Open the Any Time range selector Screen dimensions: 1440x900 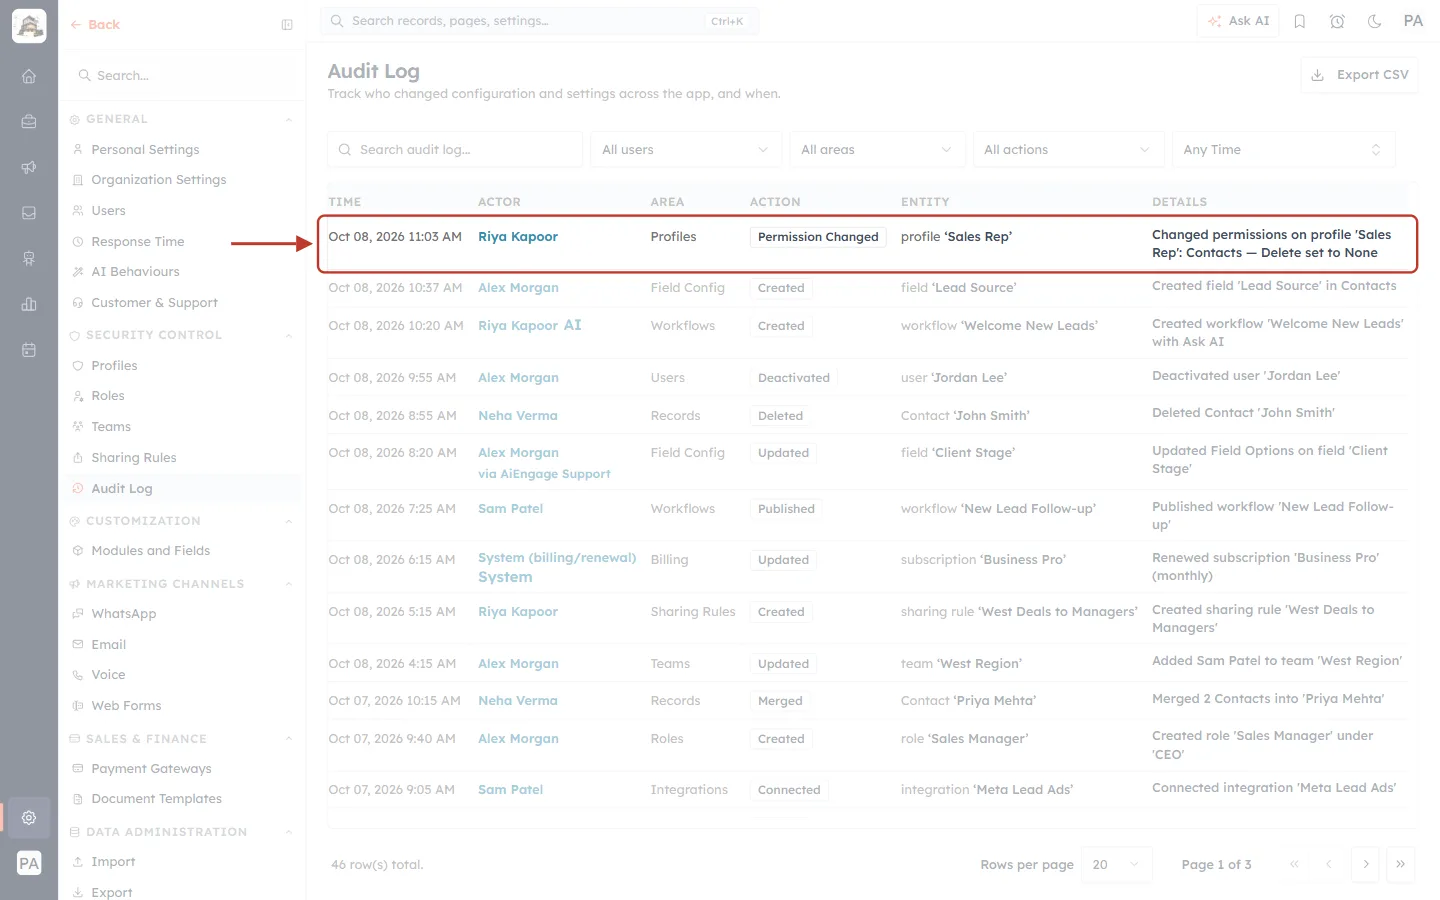[1283, 150]
